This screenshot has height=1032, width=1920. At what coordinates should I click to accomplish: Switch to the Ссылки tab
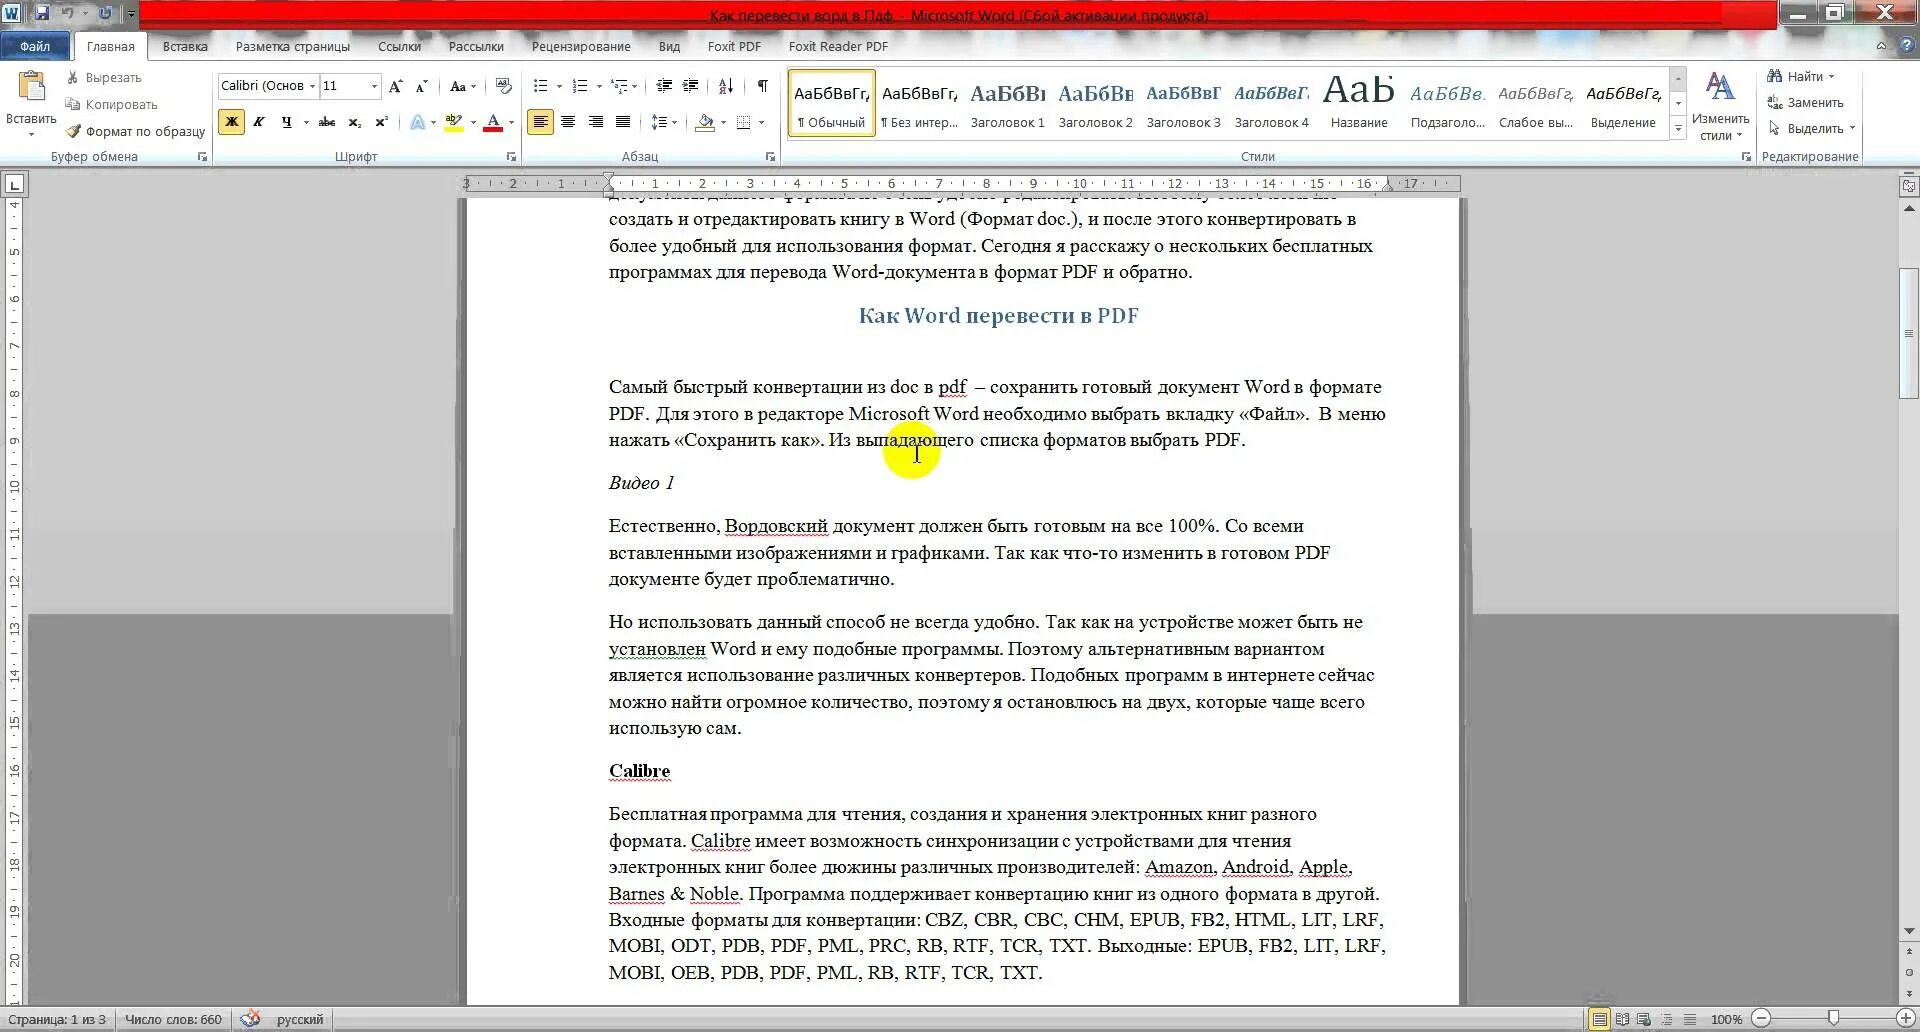(399, 46)
